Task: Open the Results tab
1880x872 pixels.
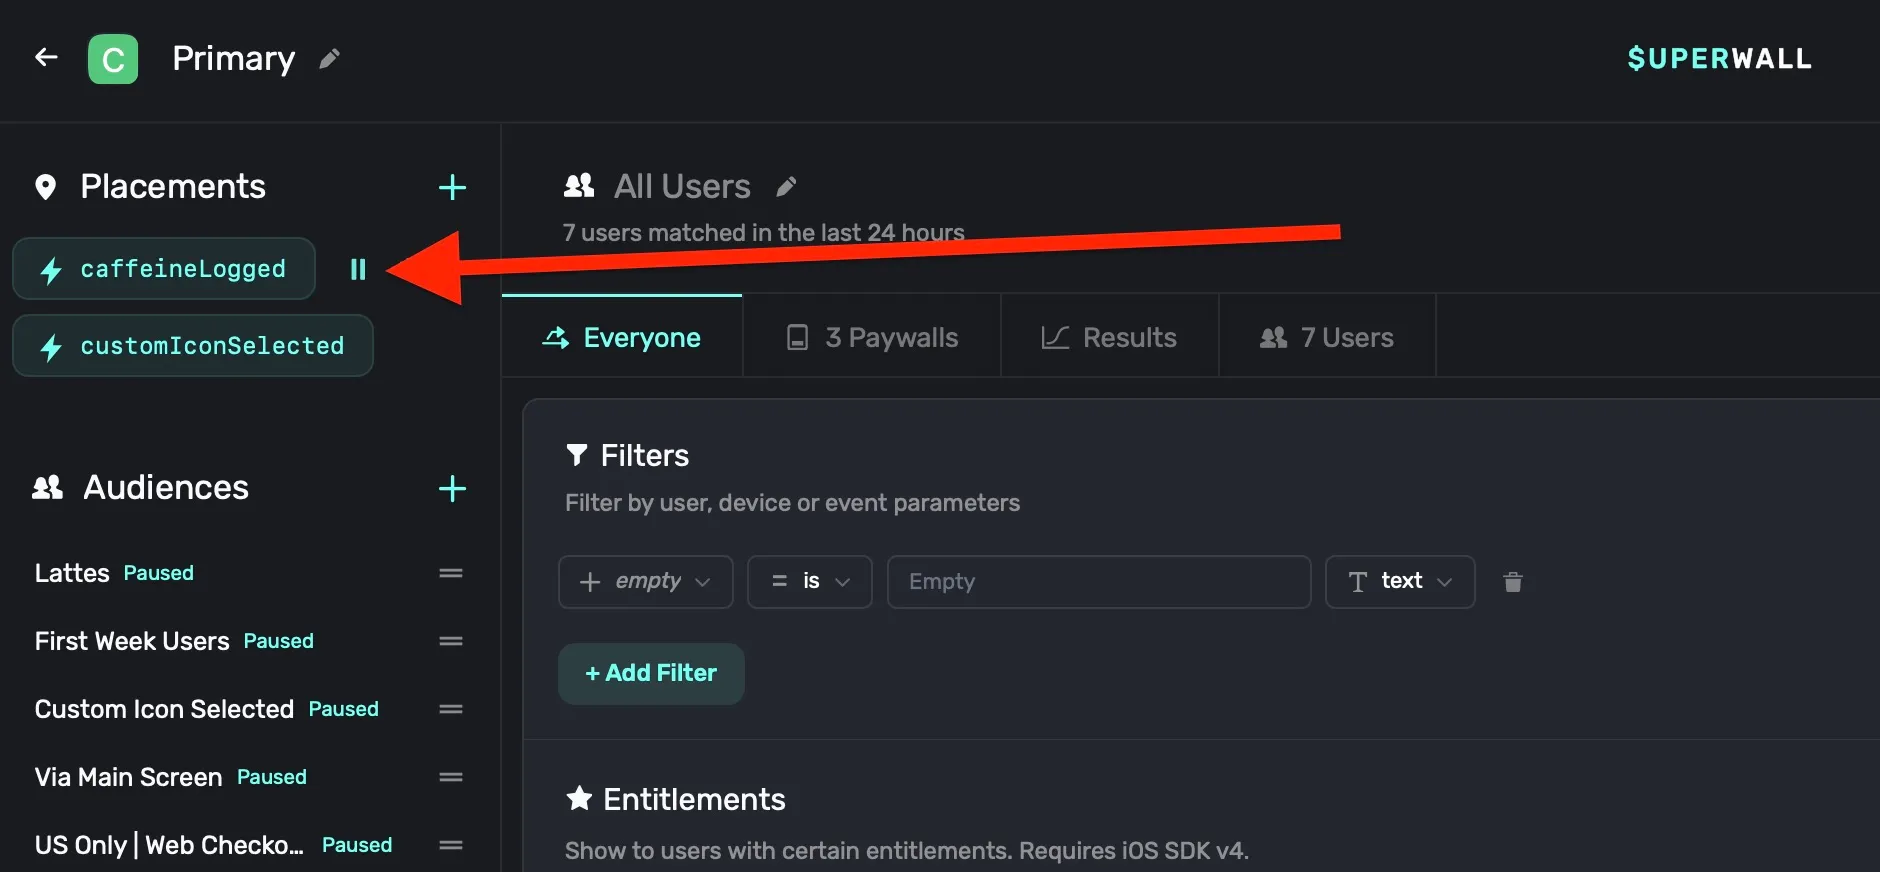Action: 1110,337
